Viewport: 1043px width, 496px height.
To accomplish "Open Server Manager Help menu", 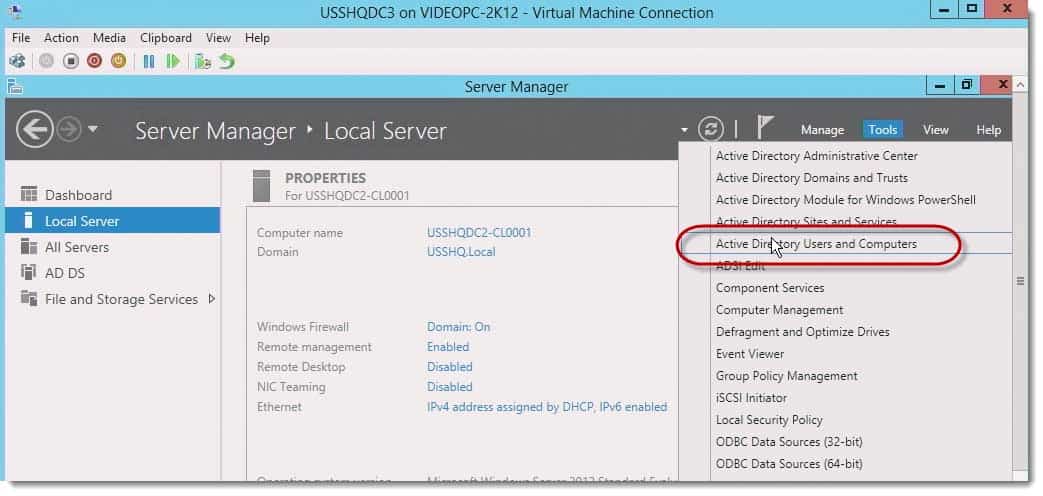I will [x=988, y=130].
